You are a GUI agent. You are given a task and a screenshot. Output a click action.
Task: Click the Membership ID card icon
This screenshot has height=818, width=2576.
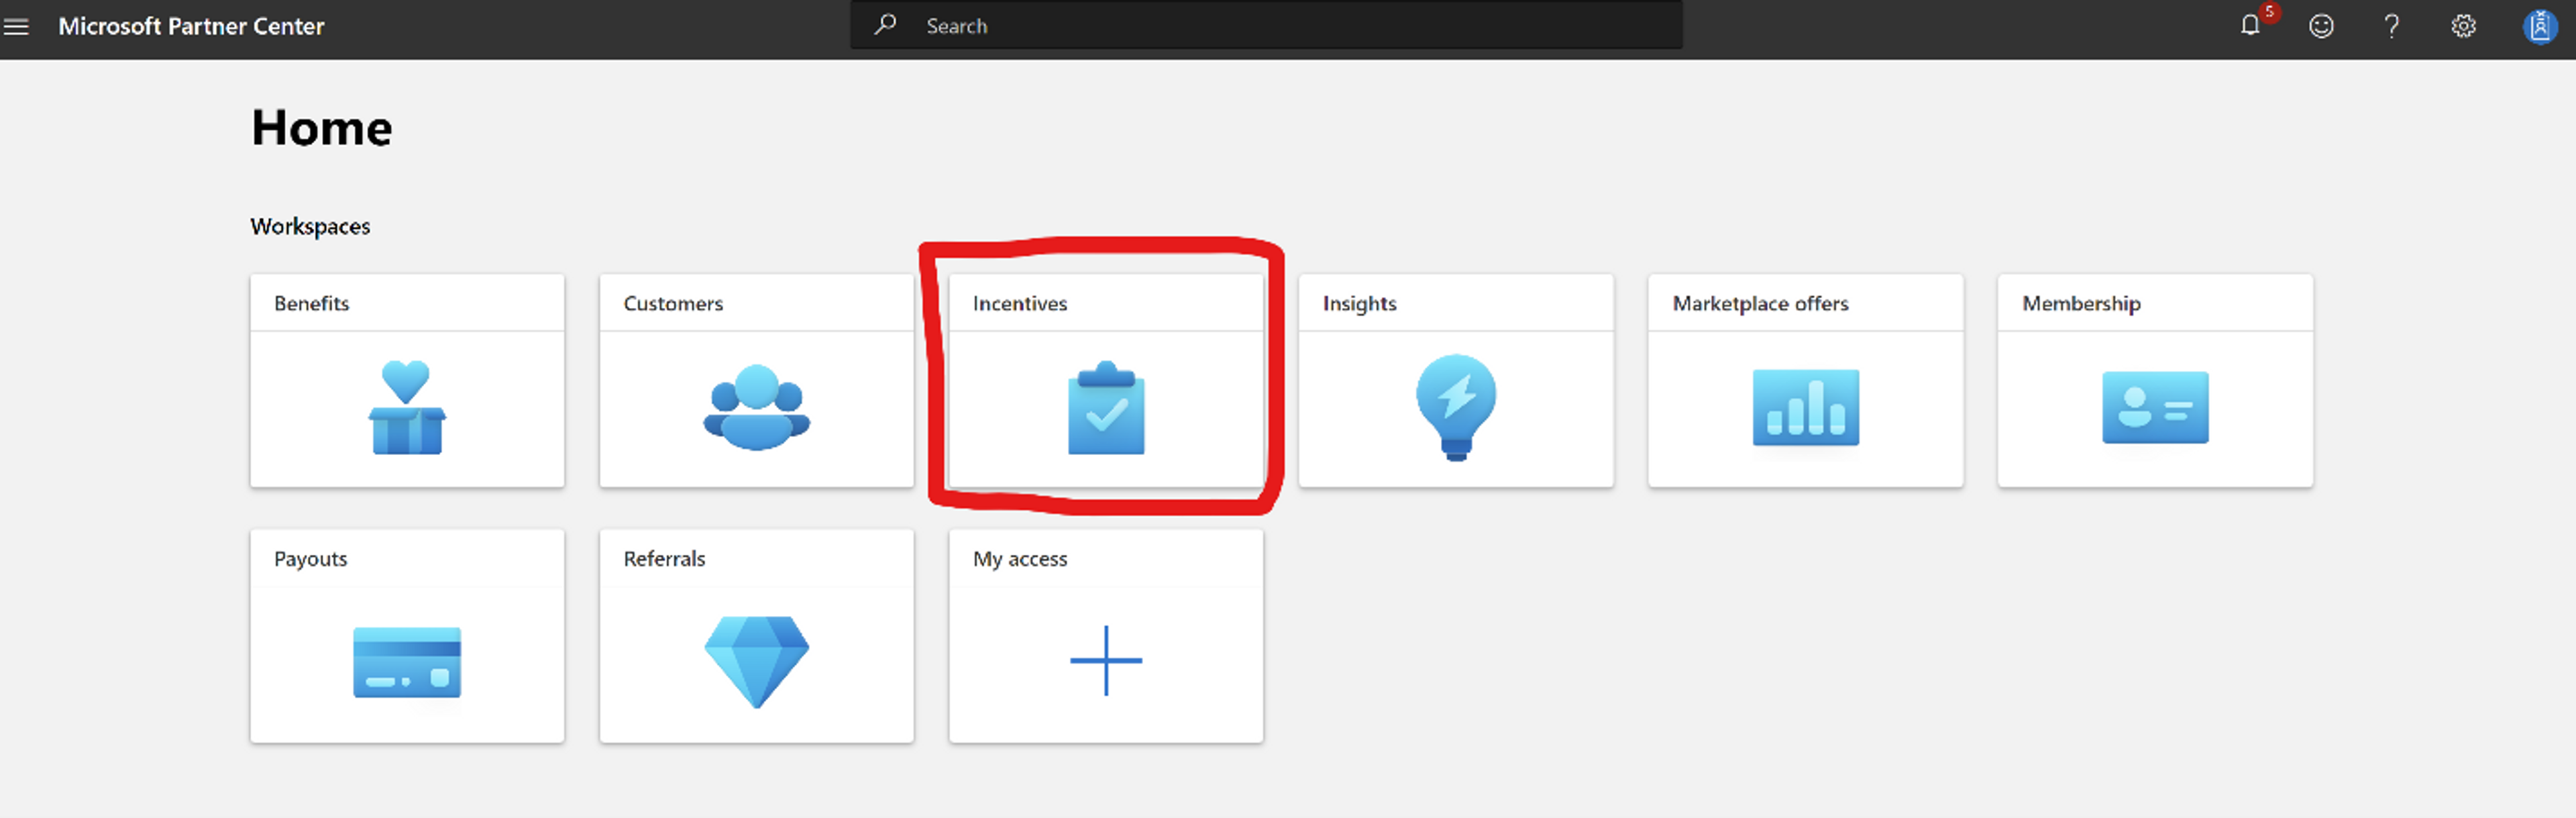[x=2155, y=407]
